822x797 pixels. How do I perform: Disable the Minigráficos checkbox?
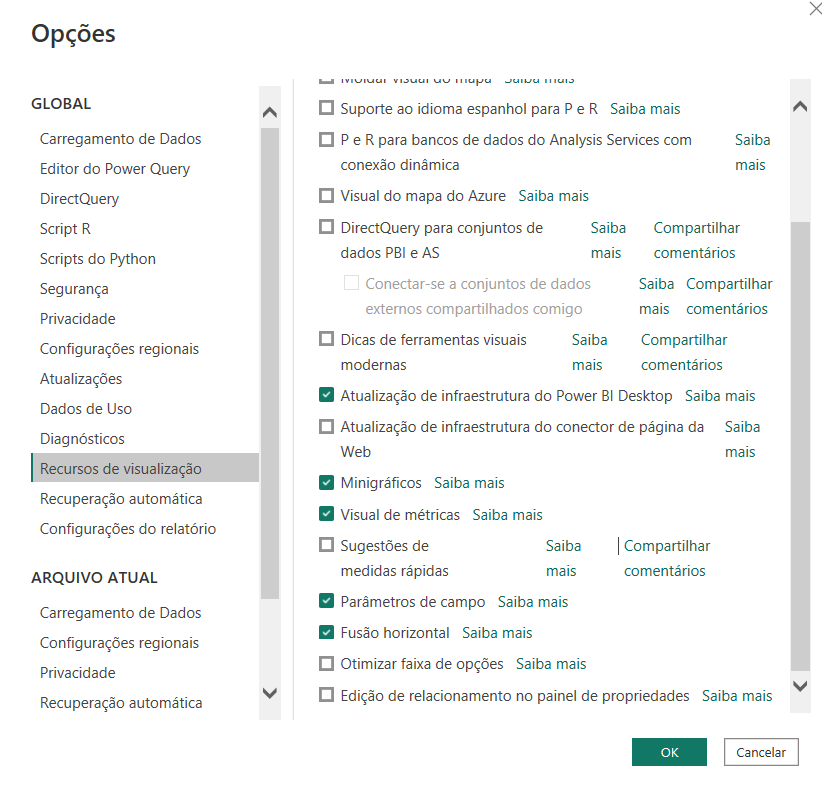pos(326,482)
